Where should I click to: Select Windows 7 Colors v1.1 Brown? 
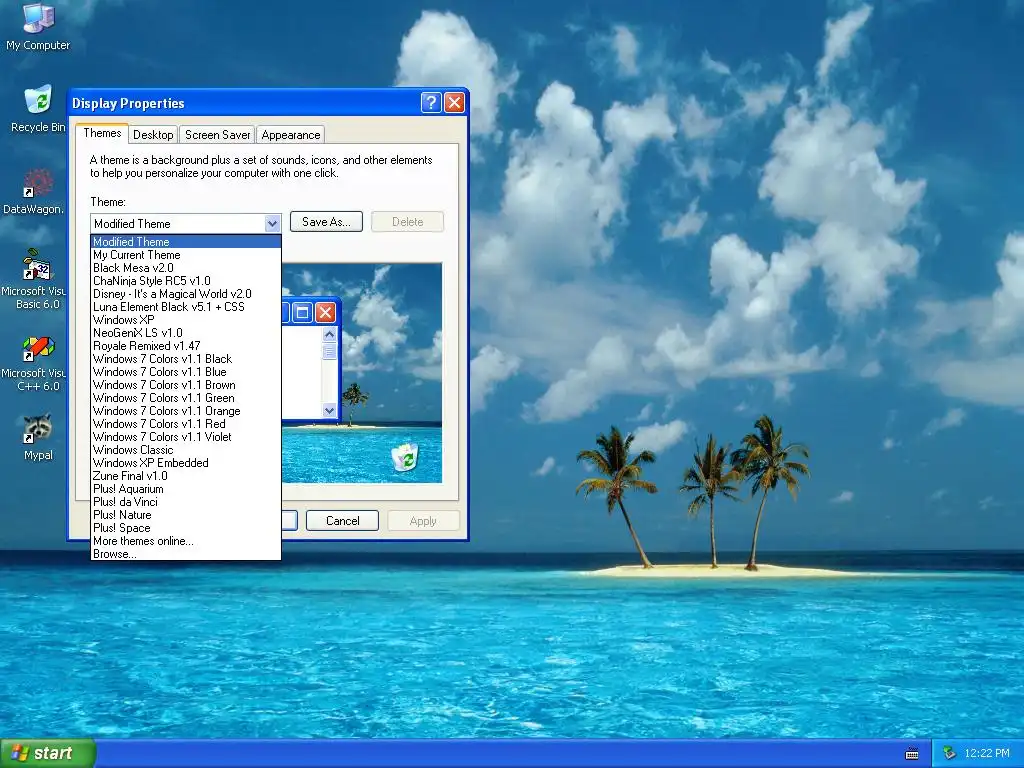185,385
